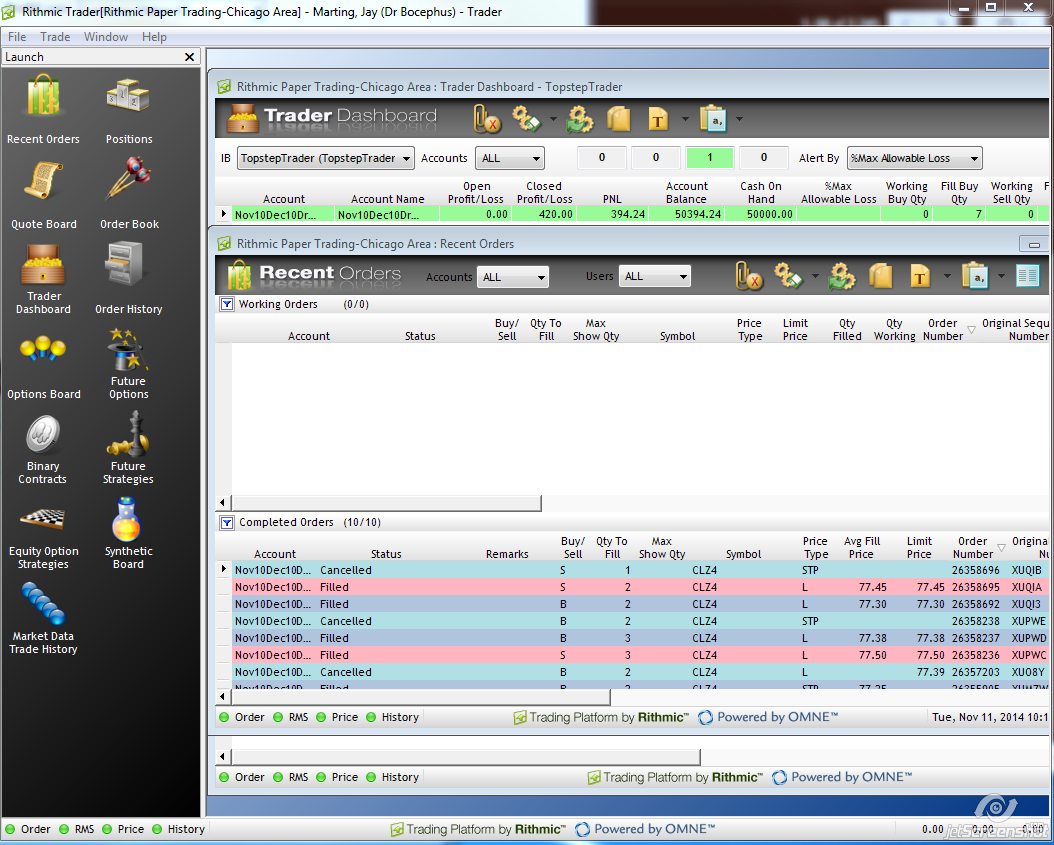The image size is (1054, 845).
Task: Open the Trade menu
Action: pos(55,37)
